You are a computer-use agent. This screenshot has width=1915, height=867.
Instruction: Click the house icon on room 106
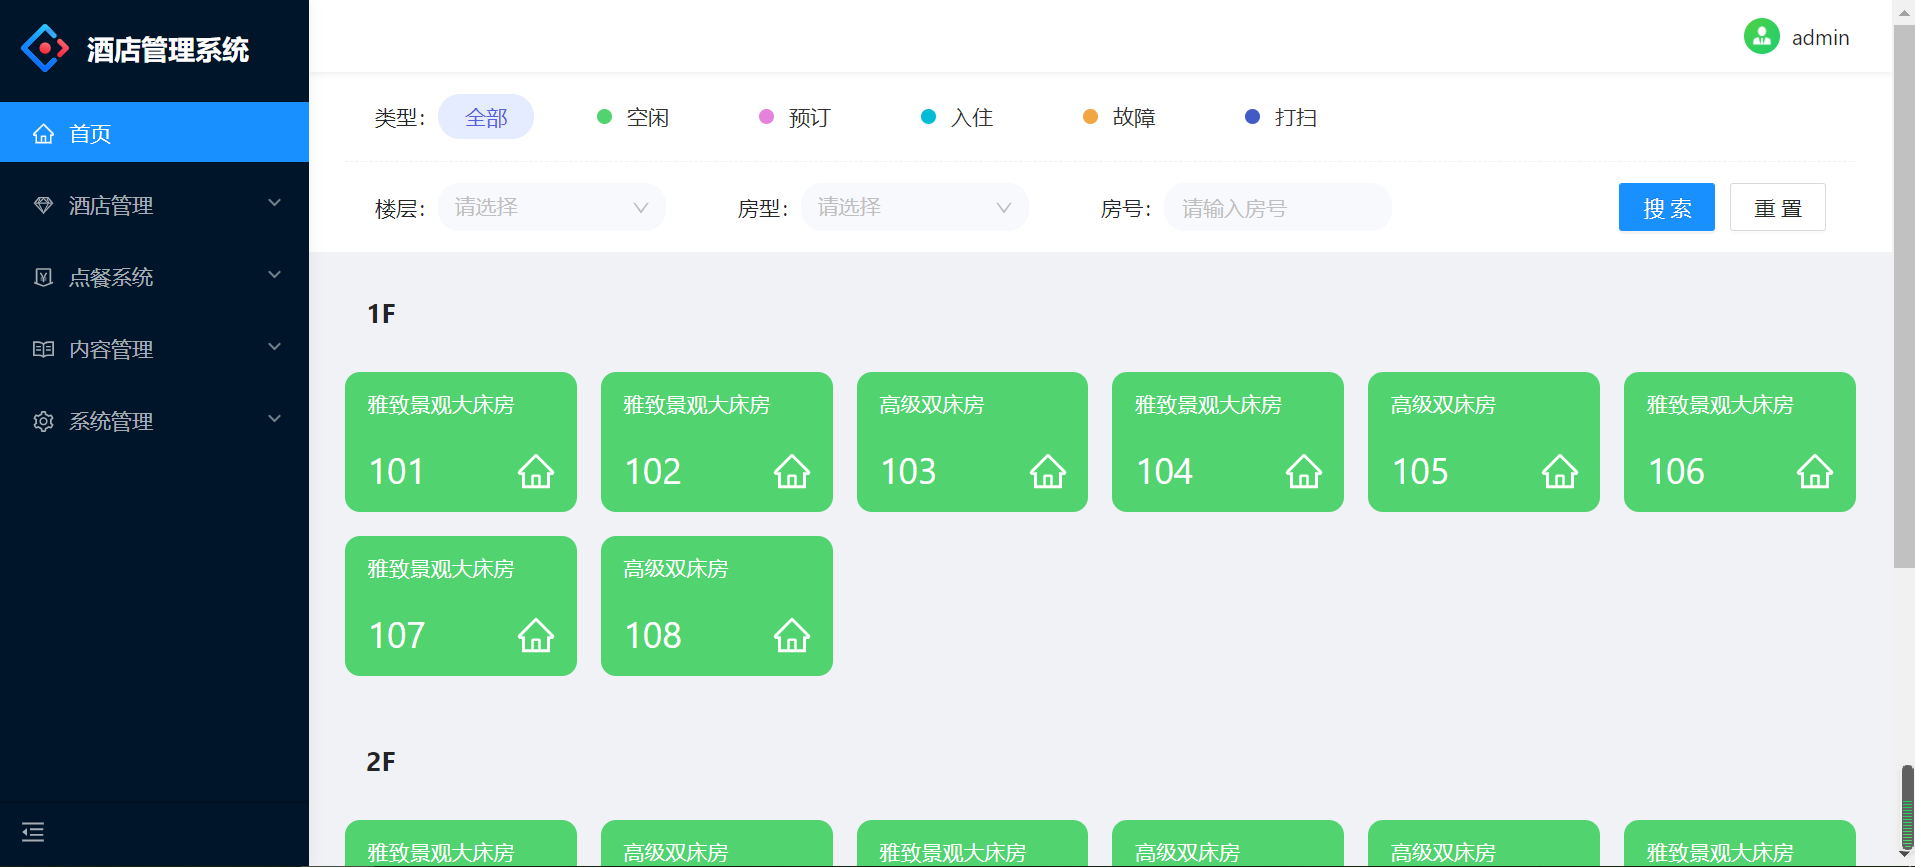click(1815, 470)
